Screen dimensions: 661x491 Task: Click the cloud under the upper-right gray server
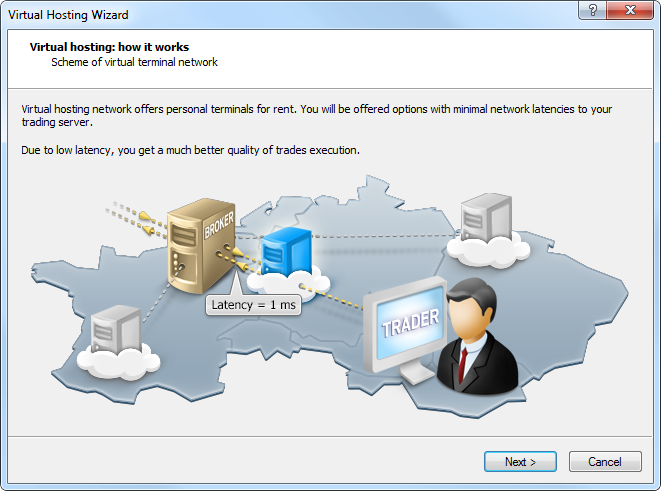[488, 250]
